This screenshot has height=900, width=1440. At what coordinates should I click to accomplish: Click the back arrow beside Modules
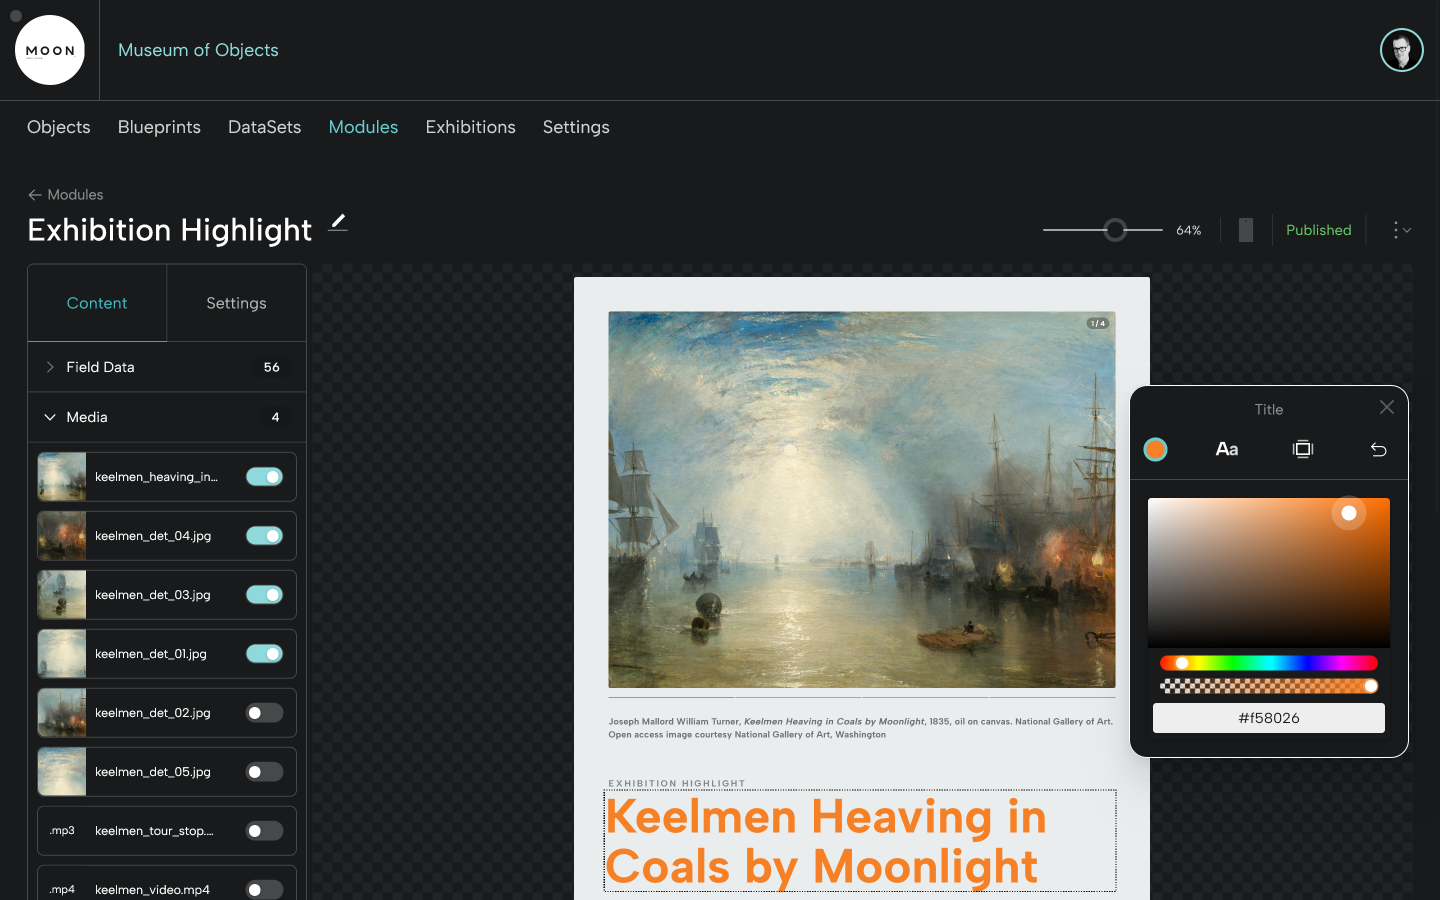35,195
